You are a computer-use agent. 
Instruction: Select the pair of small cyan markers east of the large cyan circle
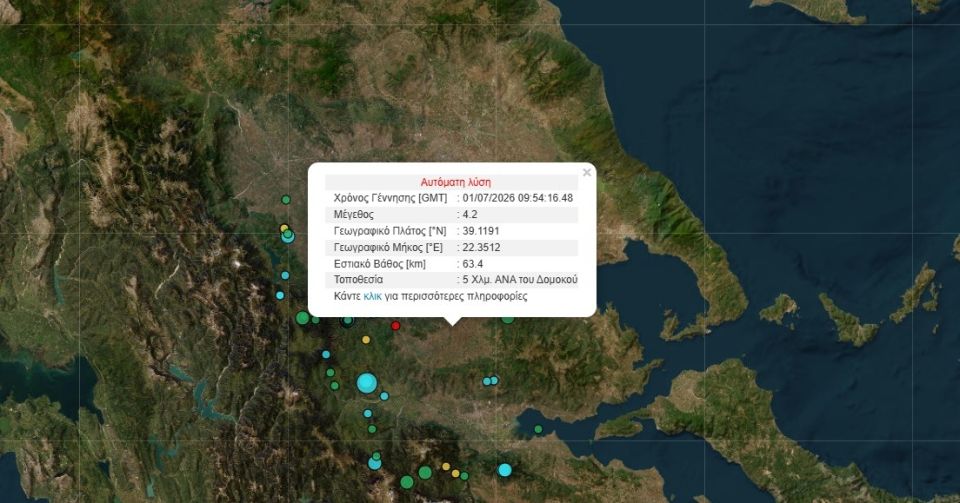(x=490, y=381)
